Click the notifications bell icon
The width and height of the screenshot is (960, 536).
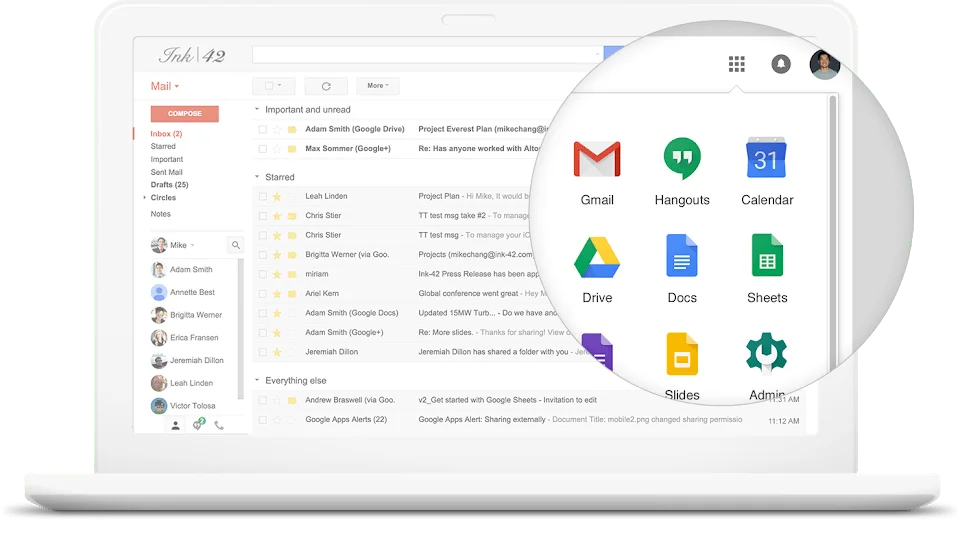pyautogui.click(x=781, y=64)
